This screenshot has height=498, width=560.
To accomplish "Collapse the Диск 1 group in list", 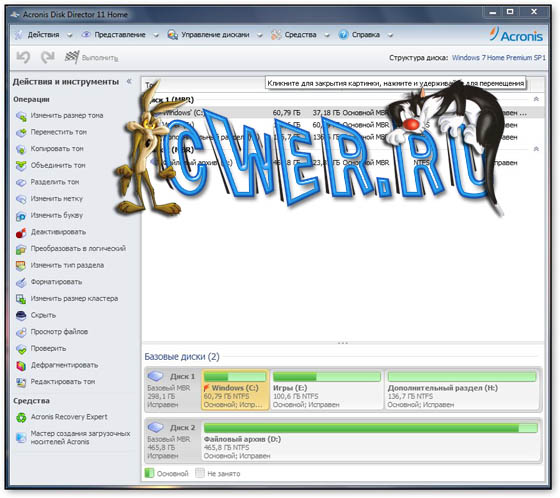I will [x=536, y=99].
